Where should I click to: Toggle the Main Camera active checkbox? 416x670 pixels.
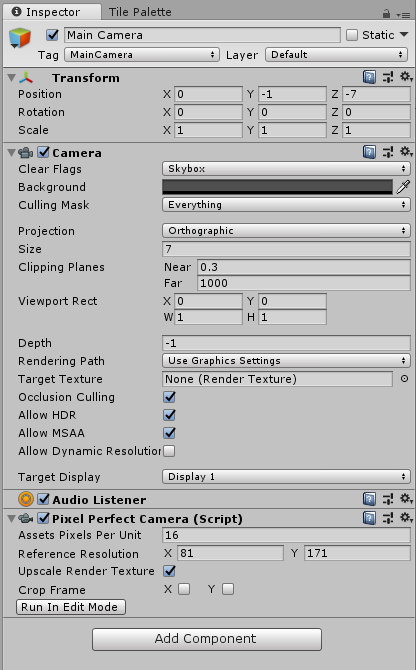pos(53,35)
